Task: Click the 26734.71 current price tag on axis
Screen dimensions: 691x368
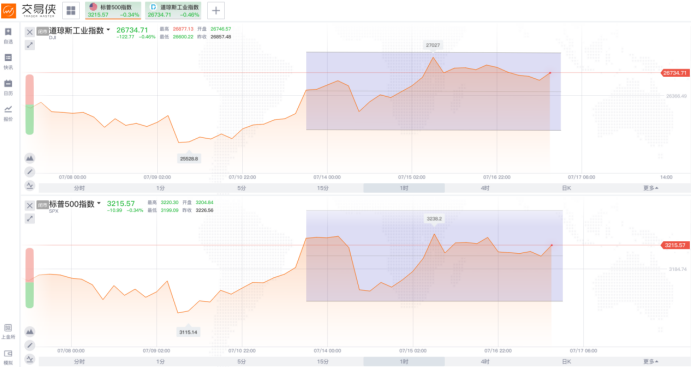Action: [675, 73]
